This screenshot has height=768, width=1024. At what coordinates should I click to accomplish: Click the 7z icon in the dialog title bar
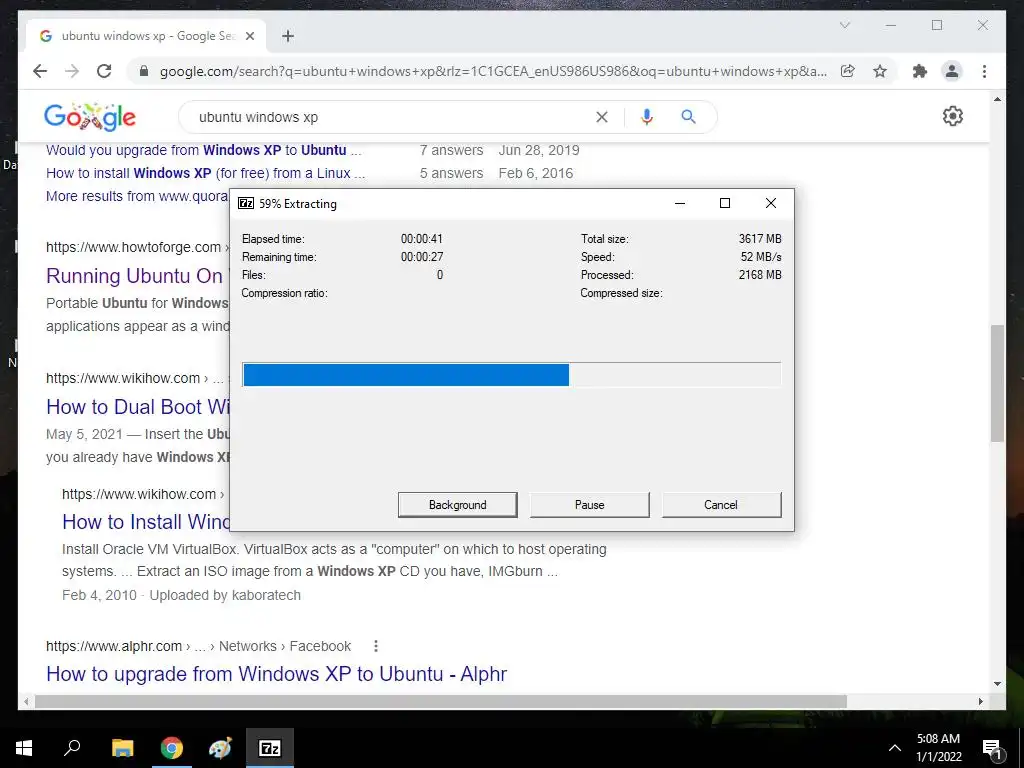pos(246,203)
